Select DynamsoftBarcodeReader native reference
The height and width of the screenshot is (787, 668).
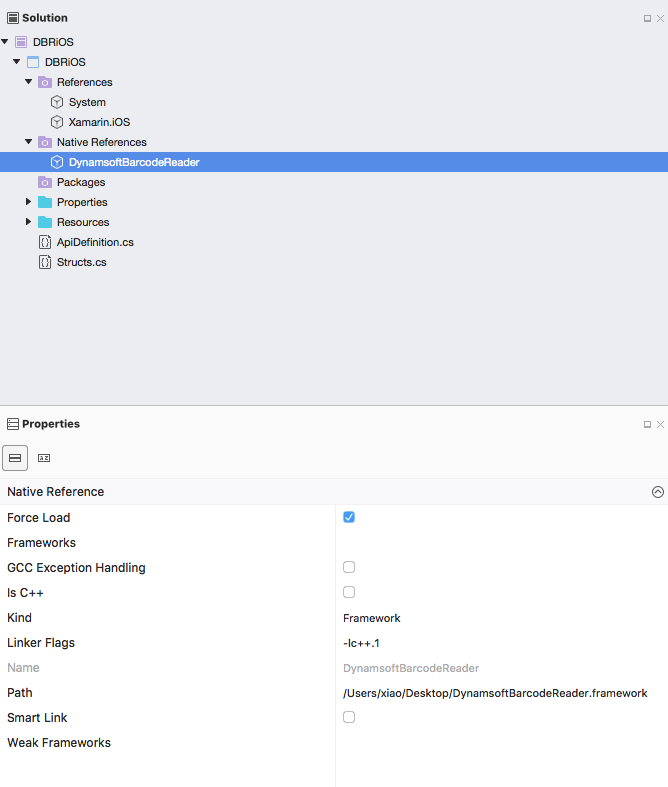point(134,162)
